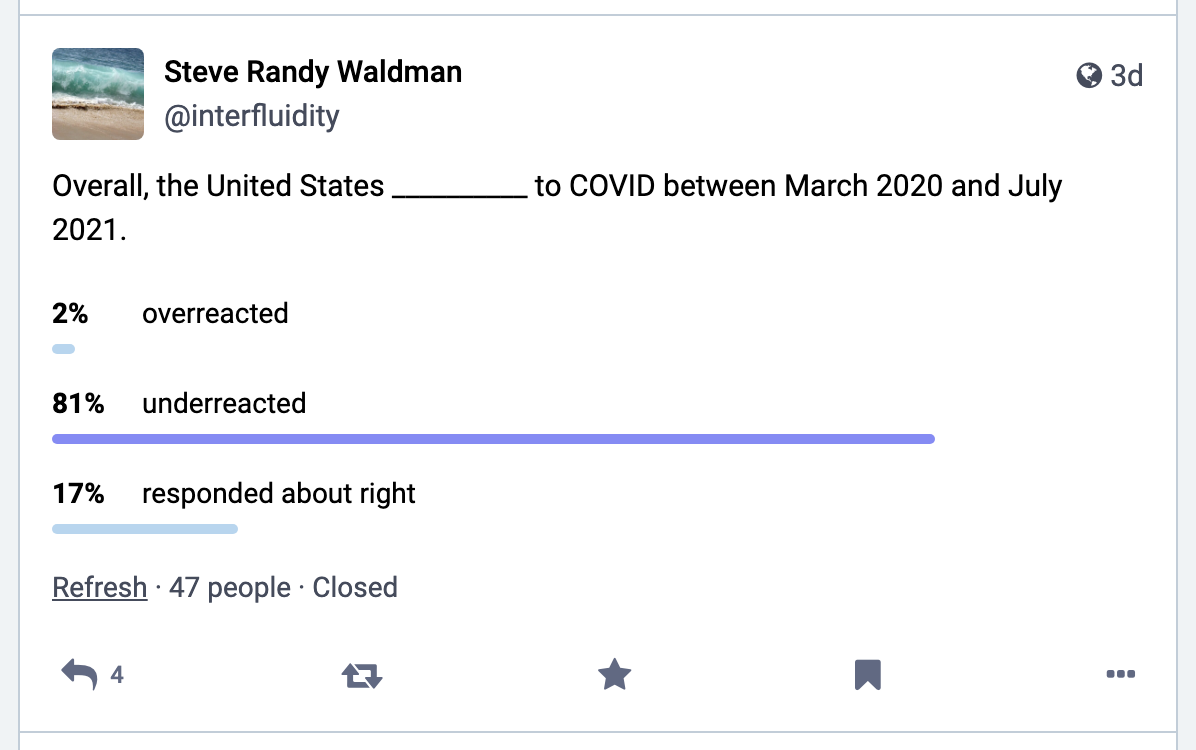1196x750 pixels.
Task: Click the 81% underreacted result bar
Action: point(494,439)
